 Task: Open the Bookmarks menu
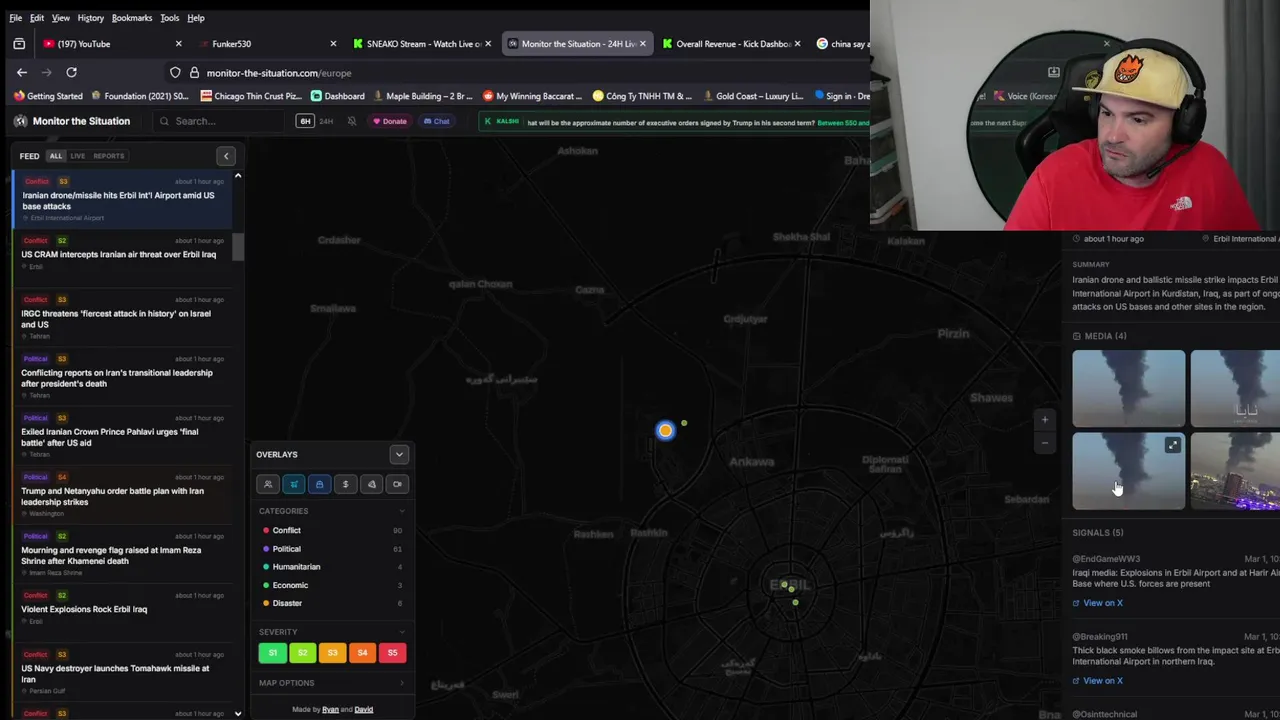coord(132,18)
